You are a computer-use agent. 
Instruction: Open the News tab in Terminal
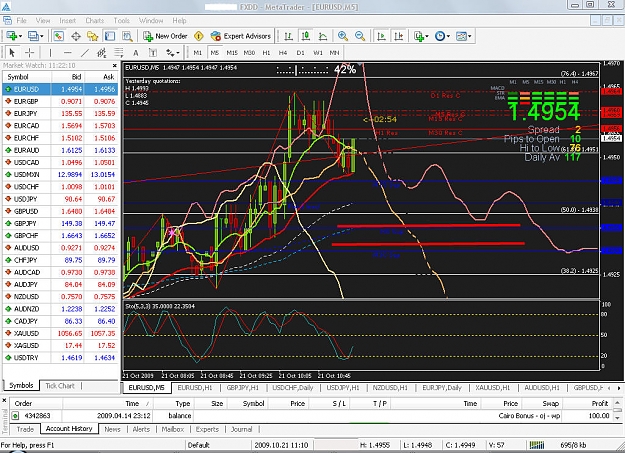(112, 429)
